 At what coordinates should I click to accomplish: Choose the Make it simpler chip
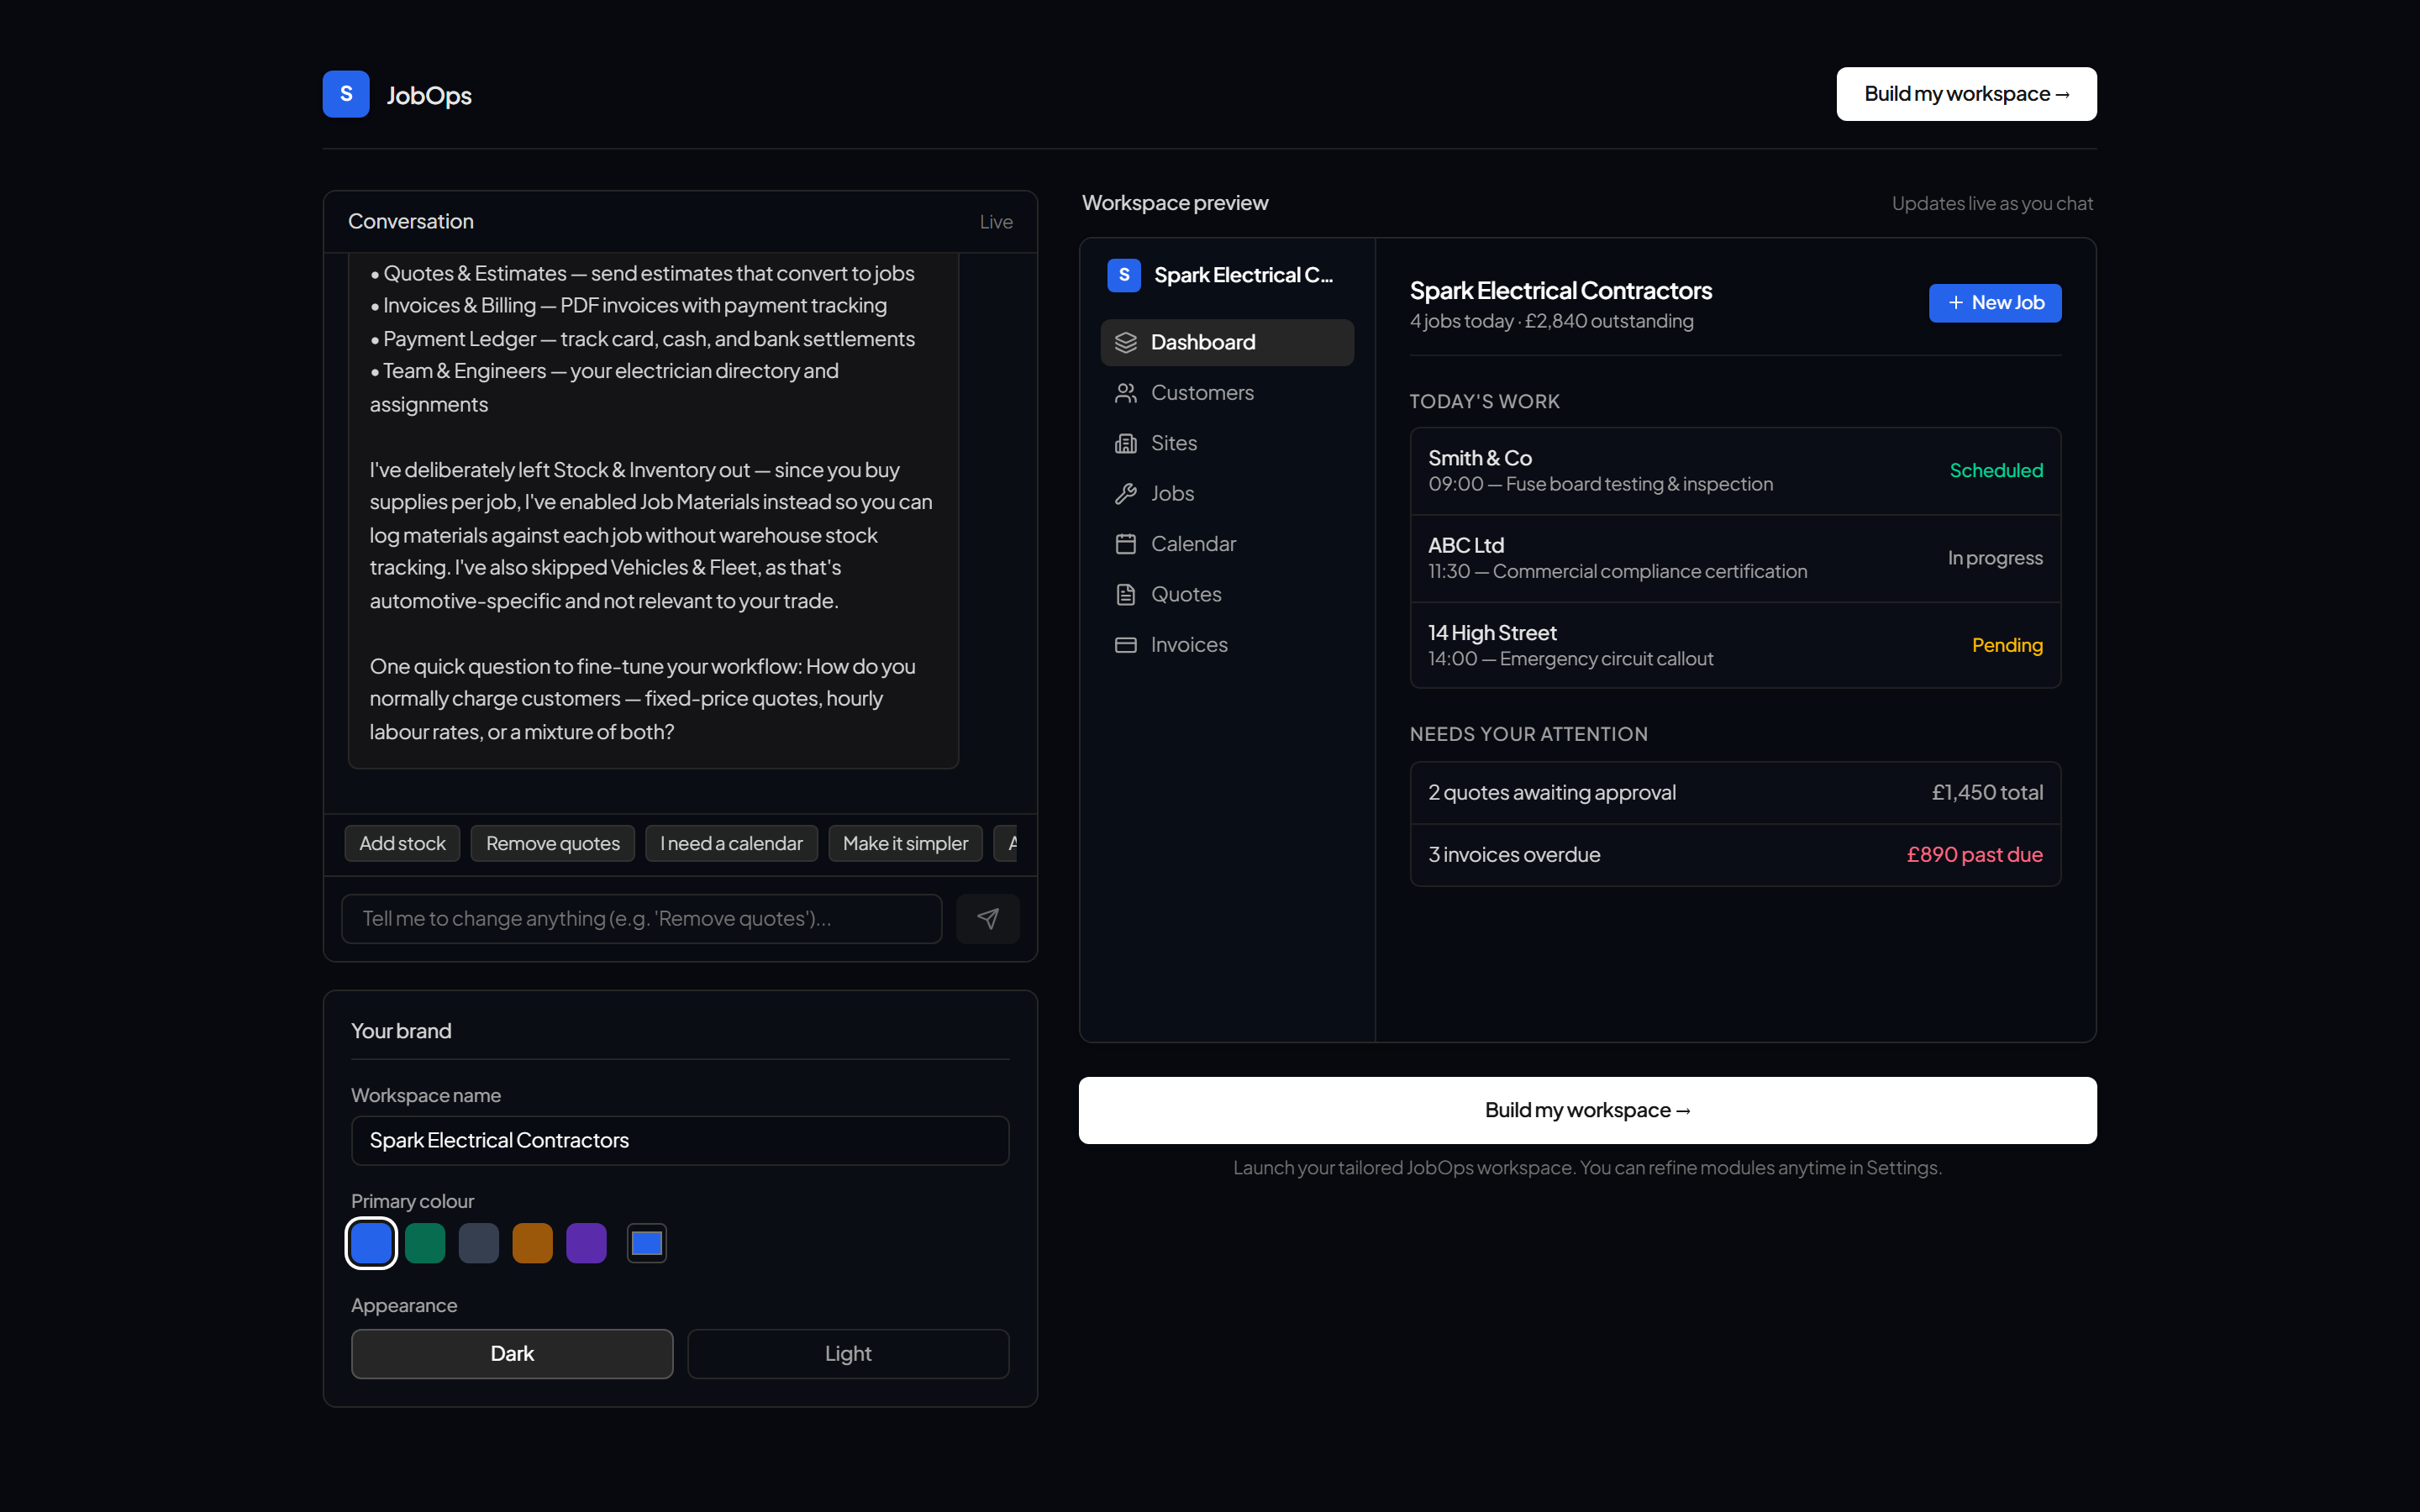point(905,843)
